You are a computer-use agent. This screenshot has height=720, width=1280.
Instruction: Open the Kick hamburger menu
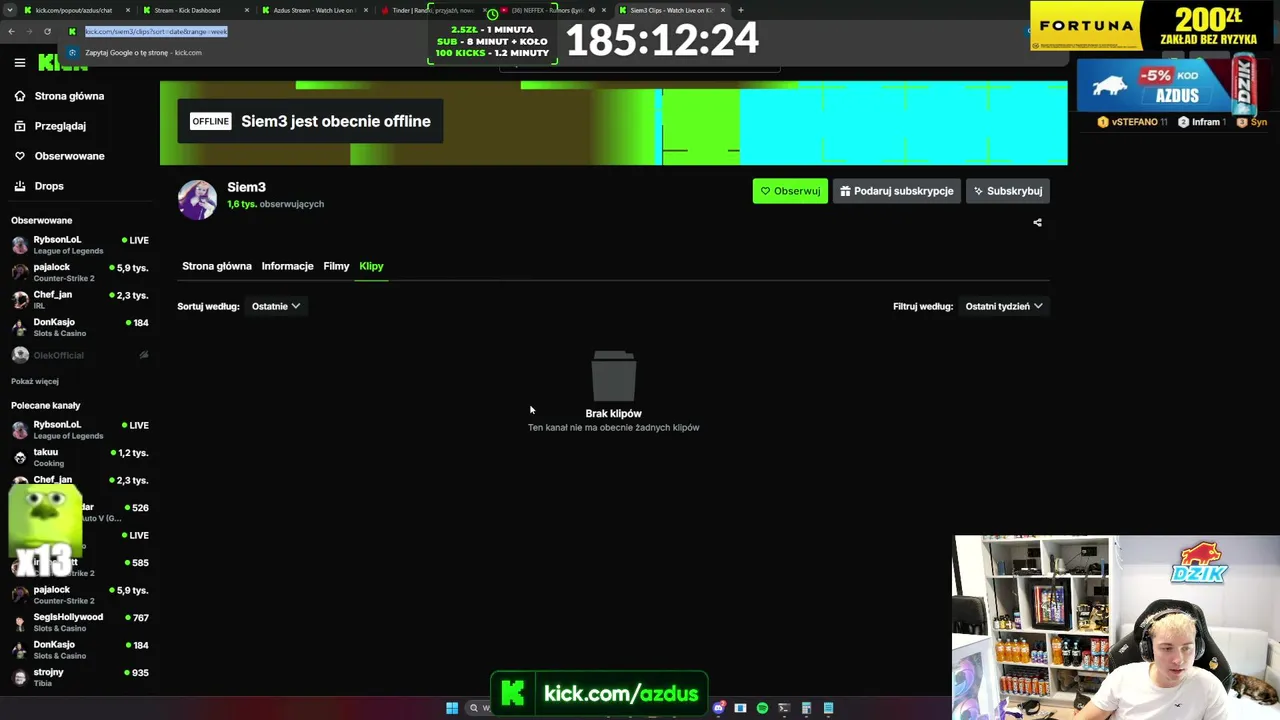tap(20, 63)
